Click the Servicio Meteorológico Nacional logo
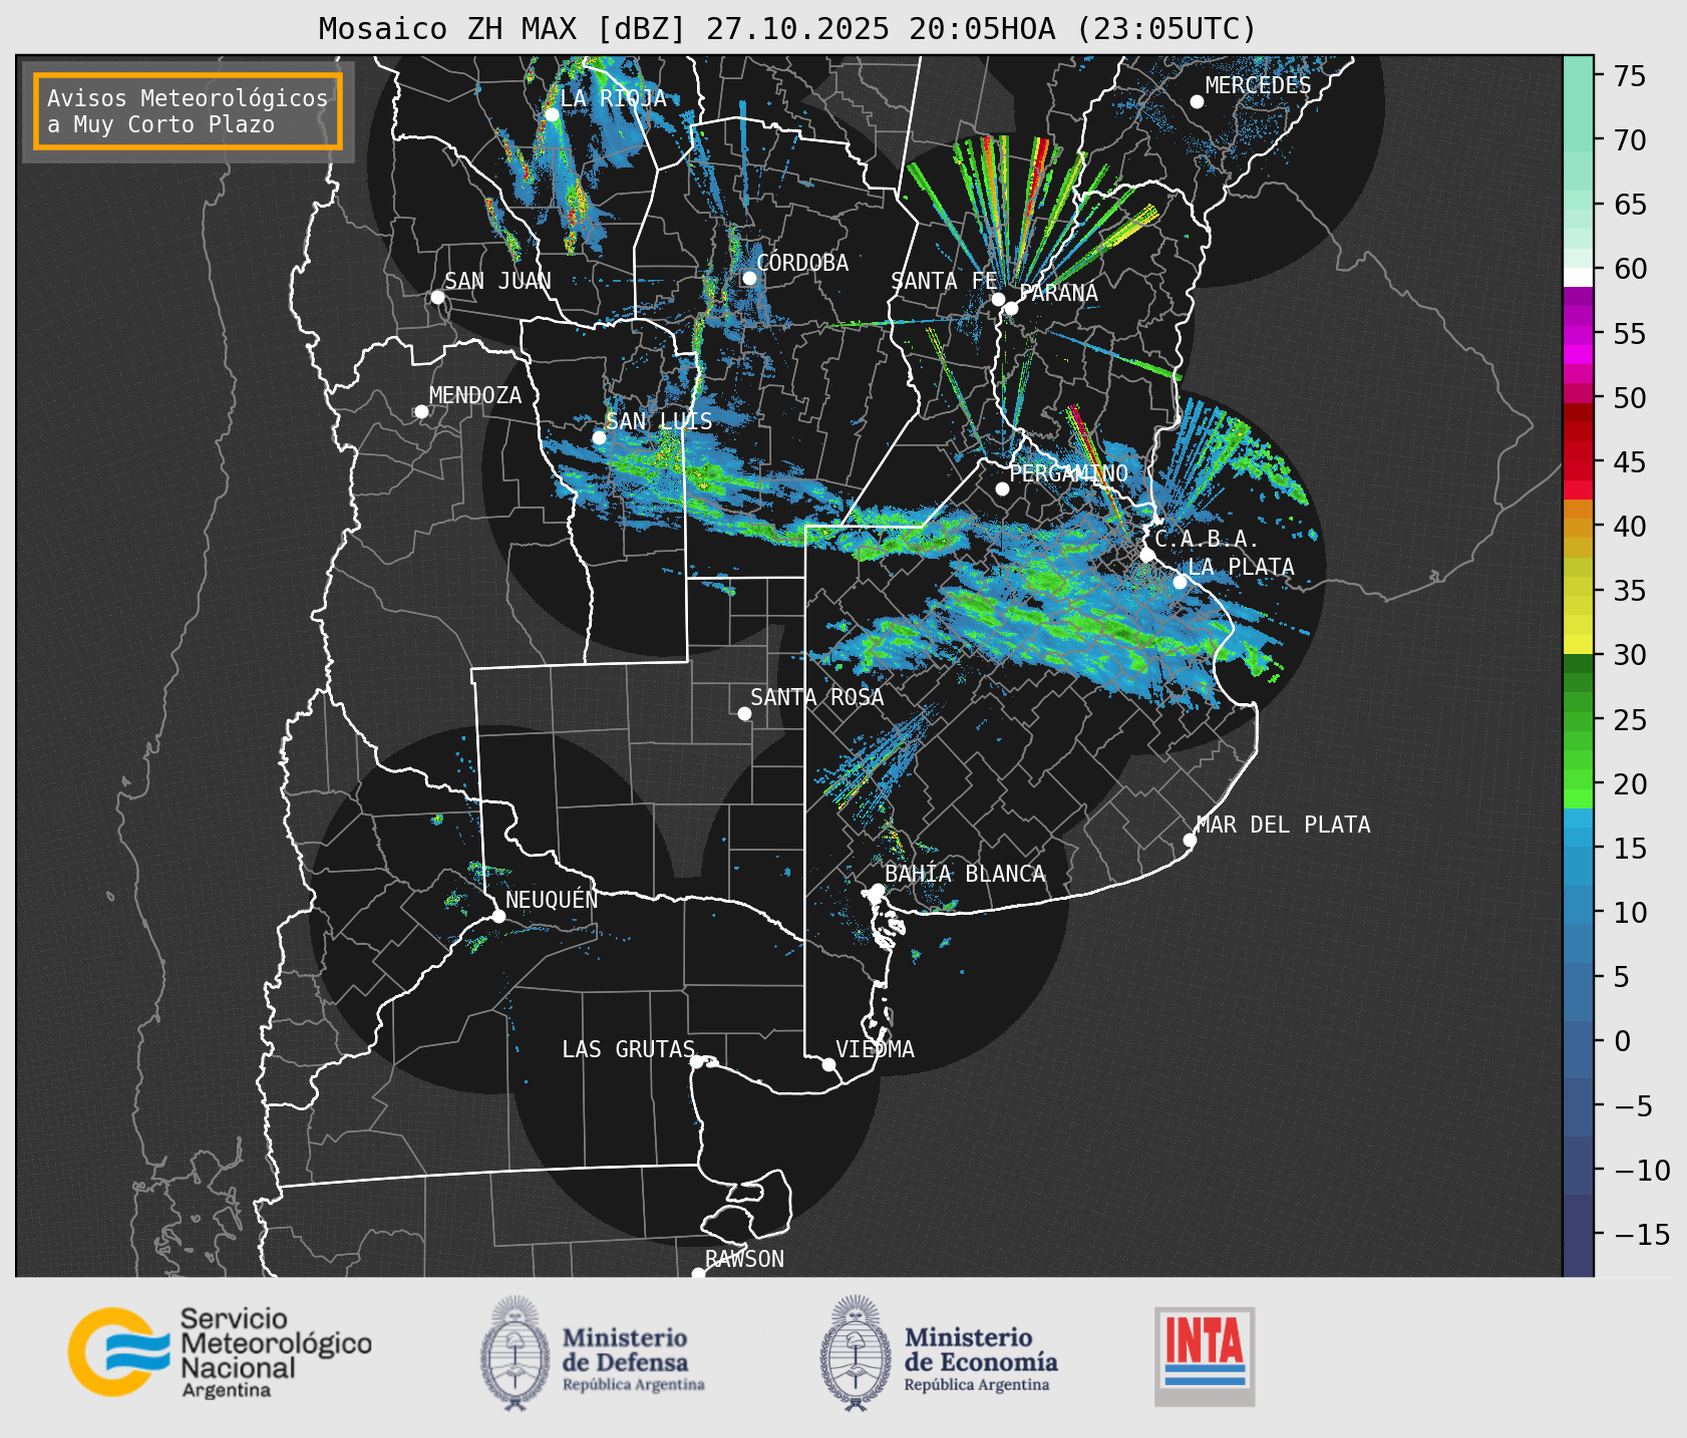Screen dimensions: 1687x1438 [220, 1352]
